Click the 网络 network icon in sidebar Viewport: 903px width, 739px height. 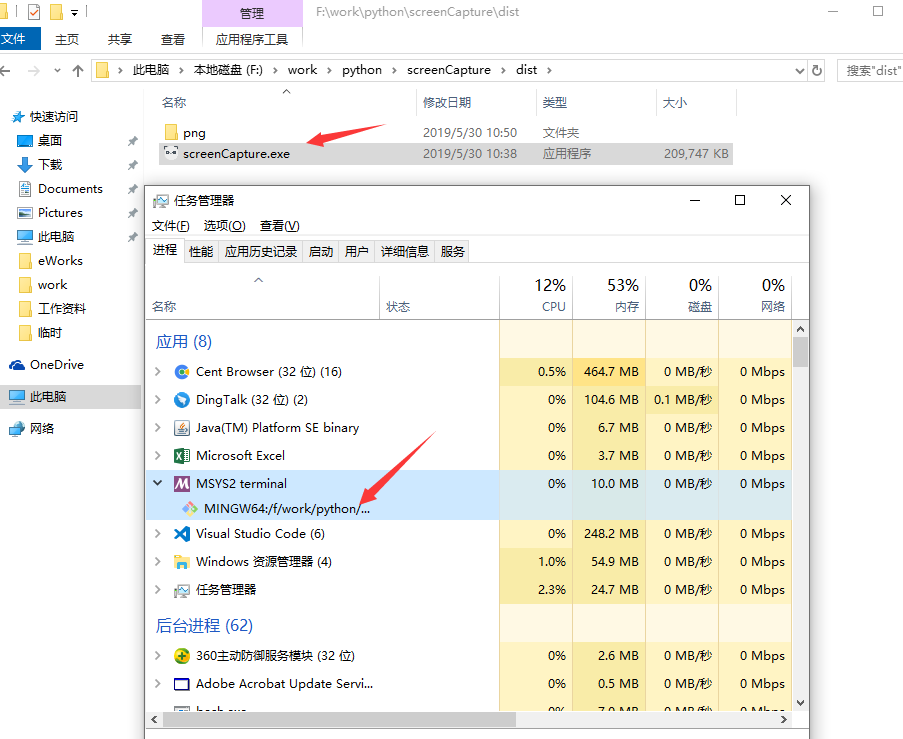tap(17, 429)
